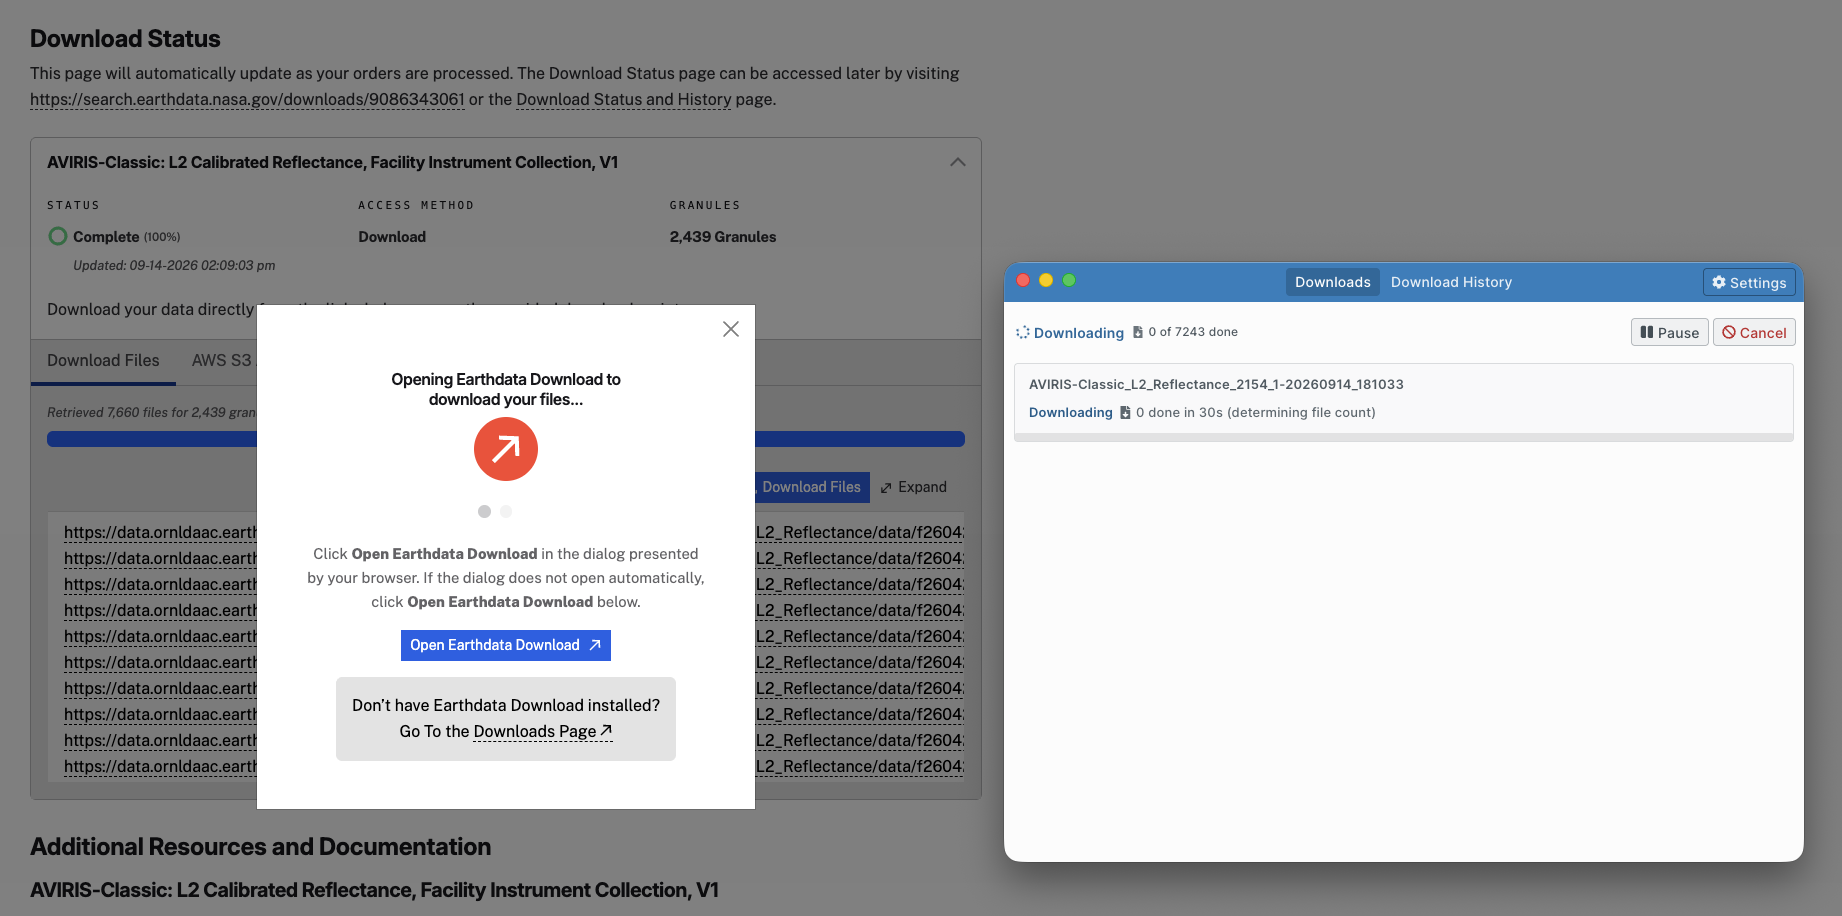
Task: Click the red arrow Earthdata Download icon
Action: click(506, 449)
